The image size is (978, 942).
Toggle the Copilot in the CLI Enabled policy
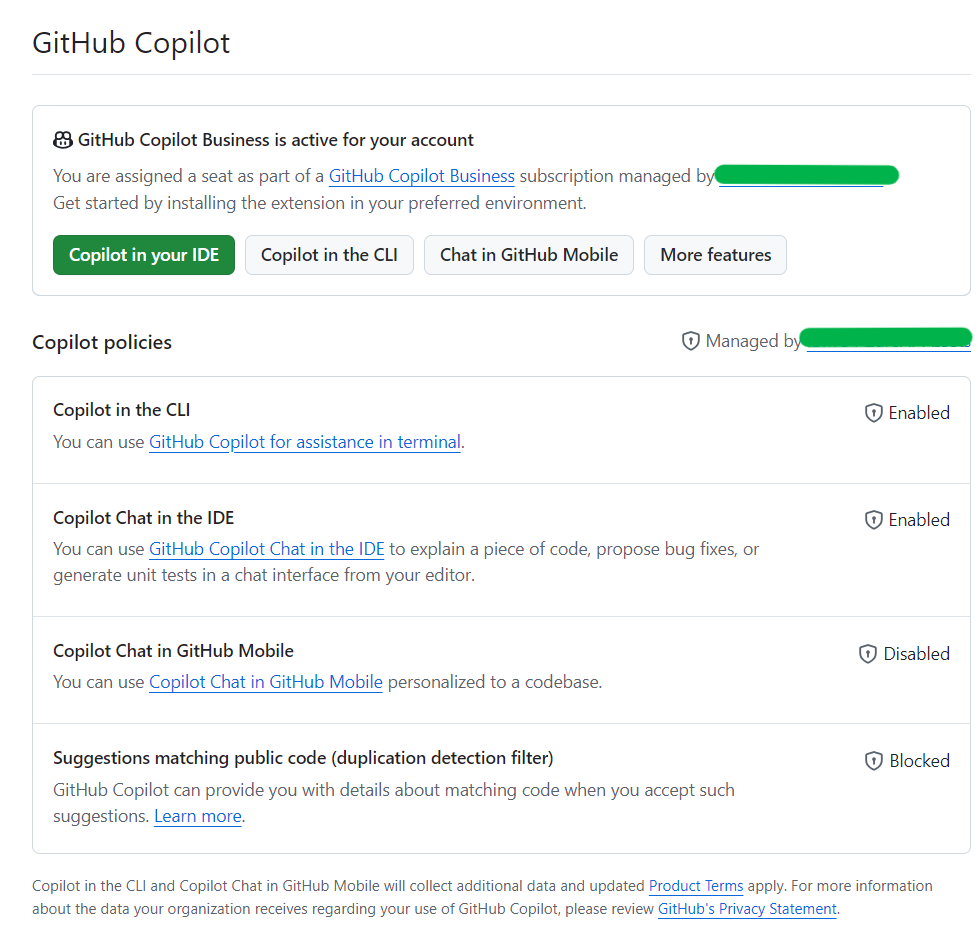[906, 412]
